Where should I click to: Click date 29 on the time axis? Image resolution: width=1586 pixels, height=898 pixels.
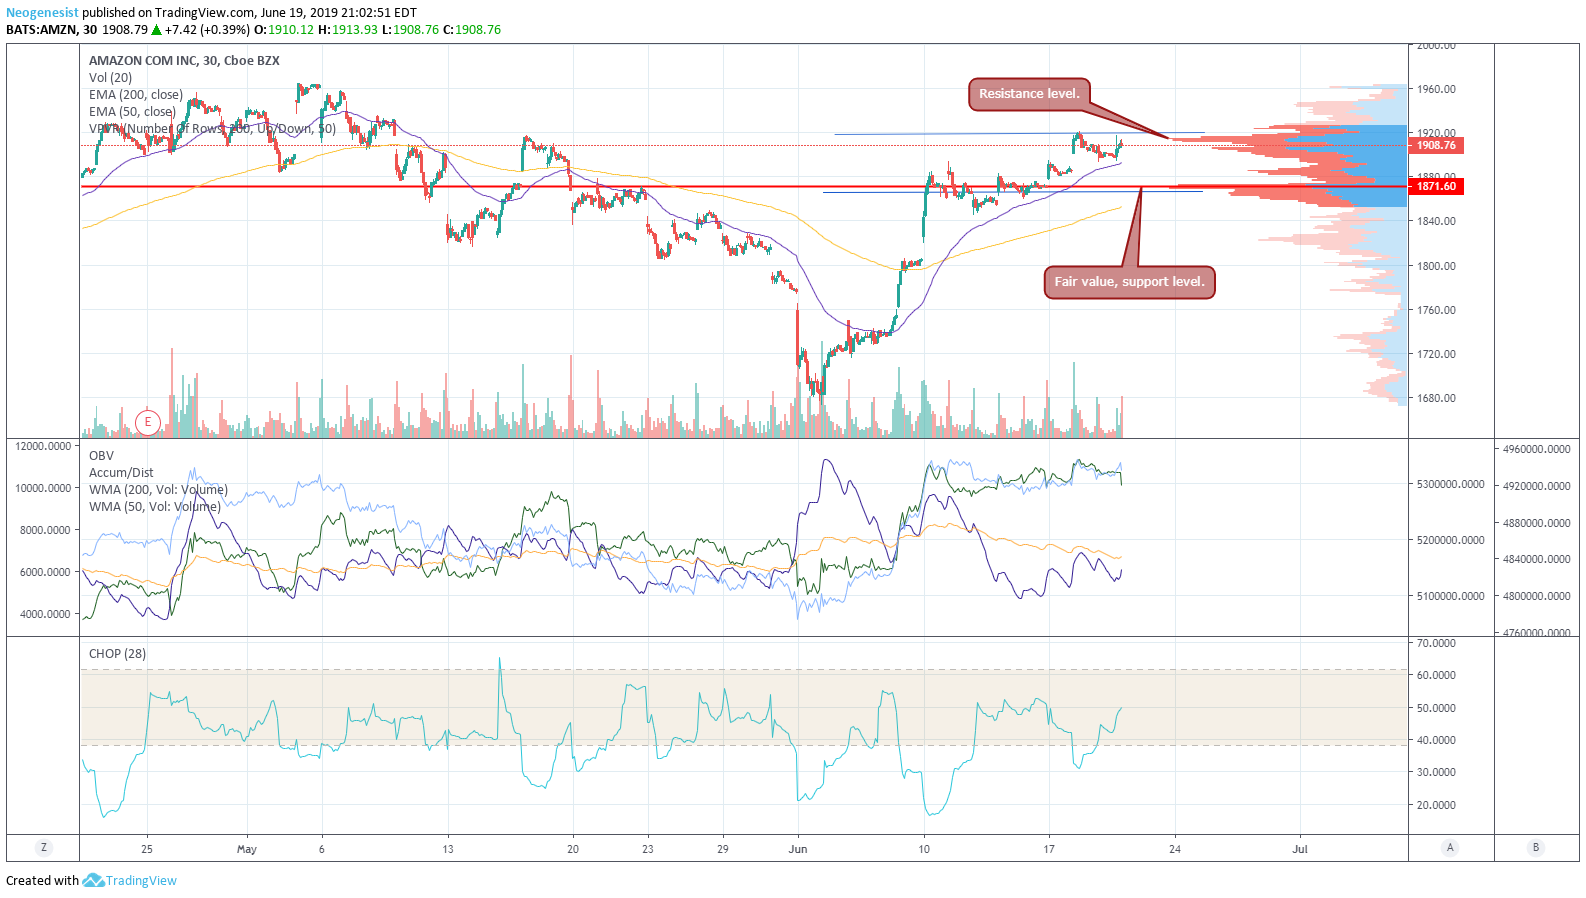(723, 849)
